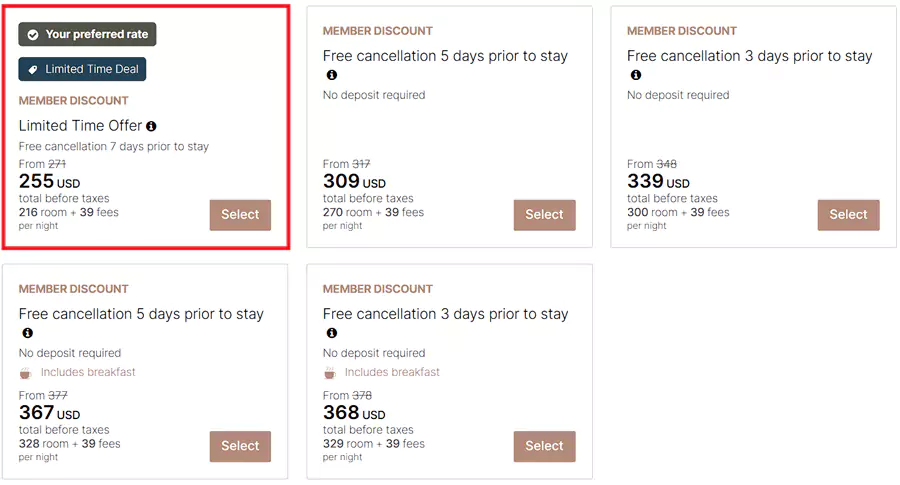900x485 pixels.
Task: Click info icon on 339 USD rate card
Action: click(x=636, y=75)
